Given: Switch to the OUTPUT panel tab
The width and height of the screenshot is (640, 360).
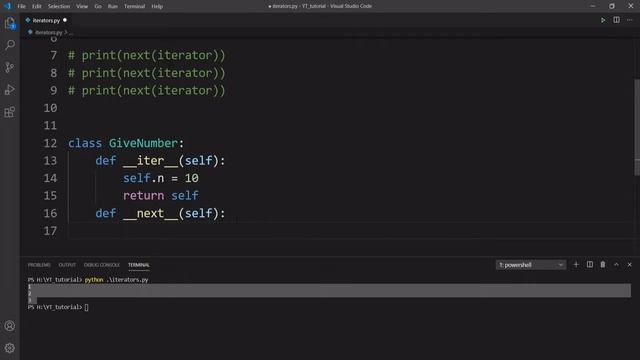Looking at the screenshot, I should [67, 265].
